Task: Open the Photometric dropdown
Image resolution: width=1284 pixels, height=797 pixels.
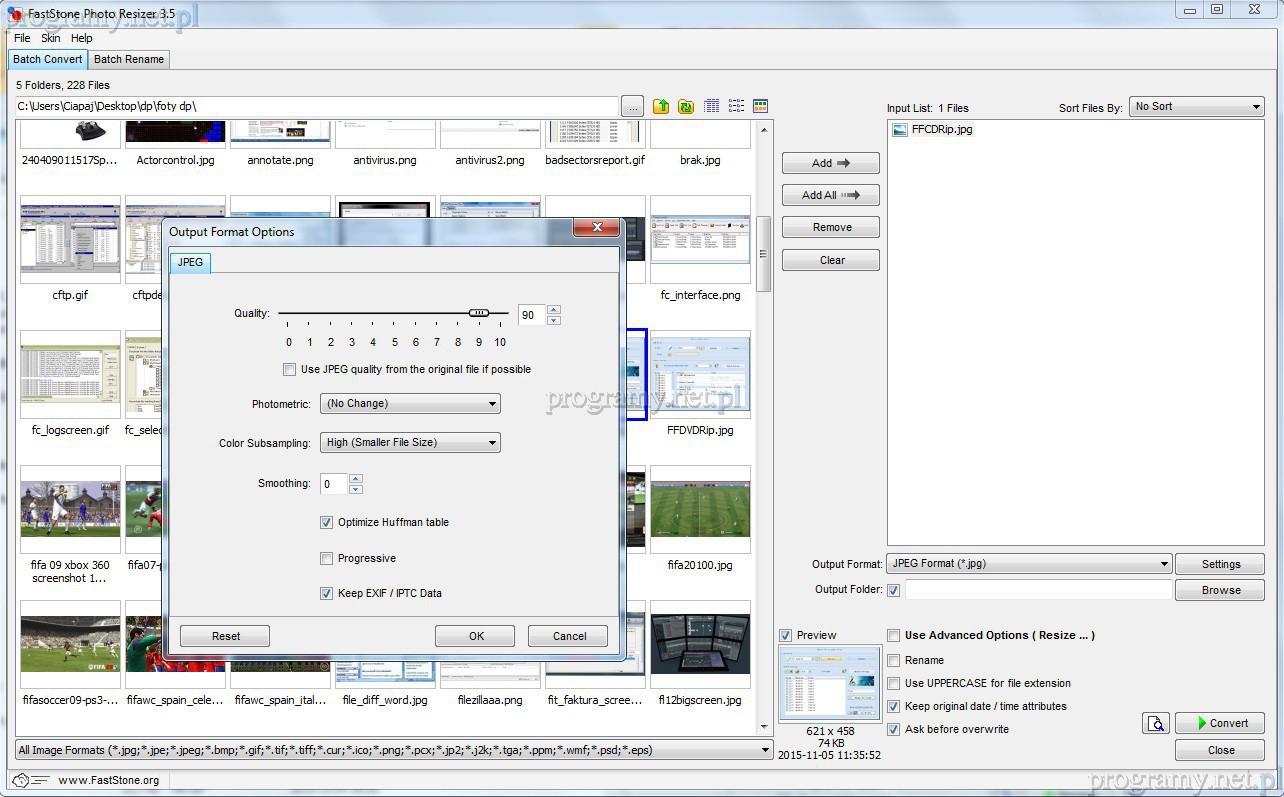Action: [410, 404]
